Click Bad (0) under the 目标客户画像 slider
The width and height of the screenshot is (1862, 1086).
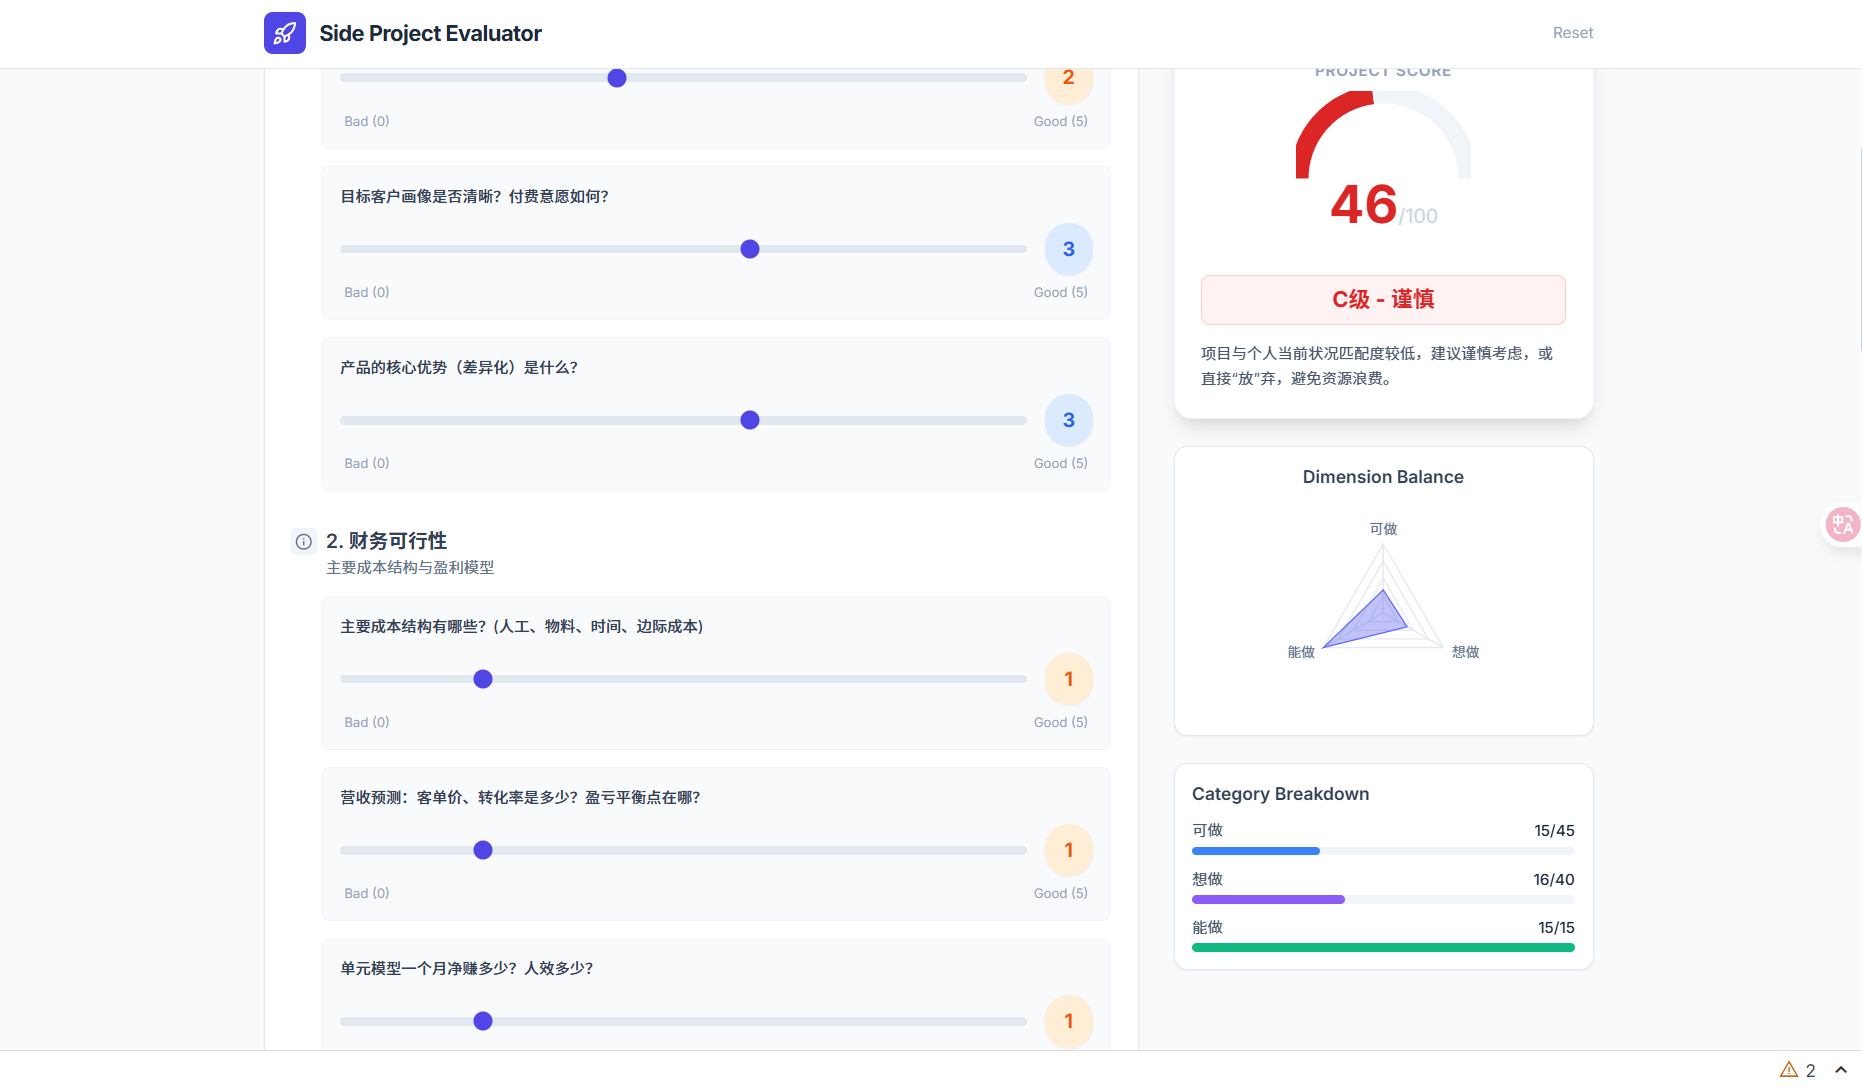click(x=367, y=292)
